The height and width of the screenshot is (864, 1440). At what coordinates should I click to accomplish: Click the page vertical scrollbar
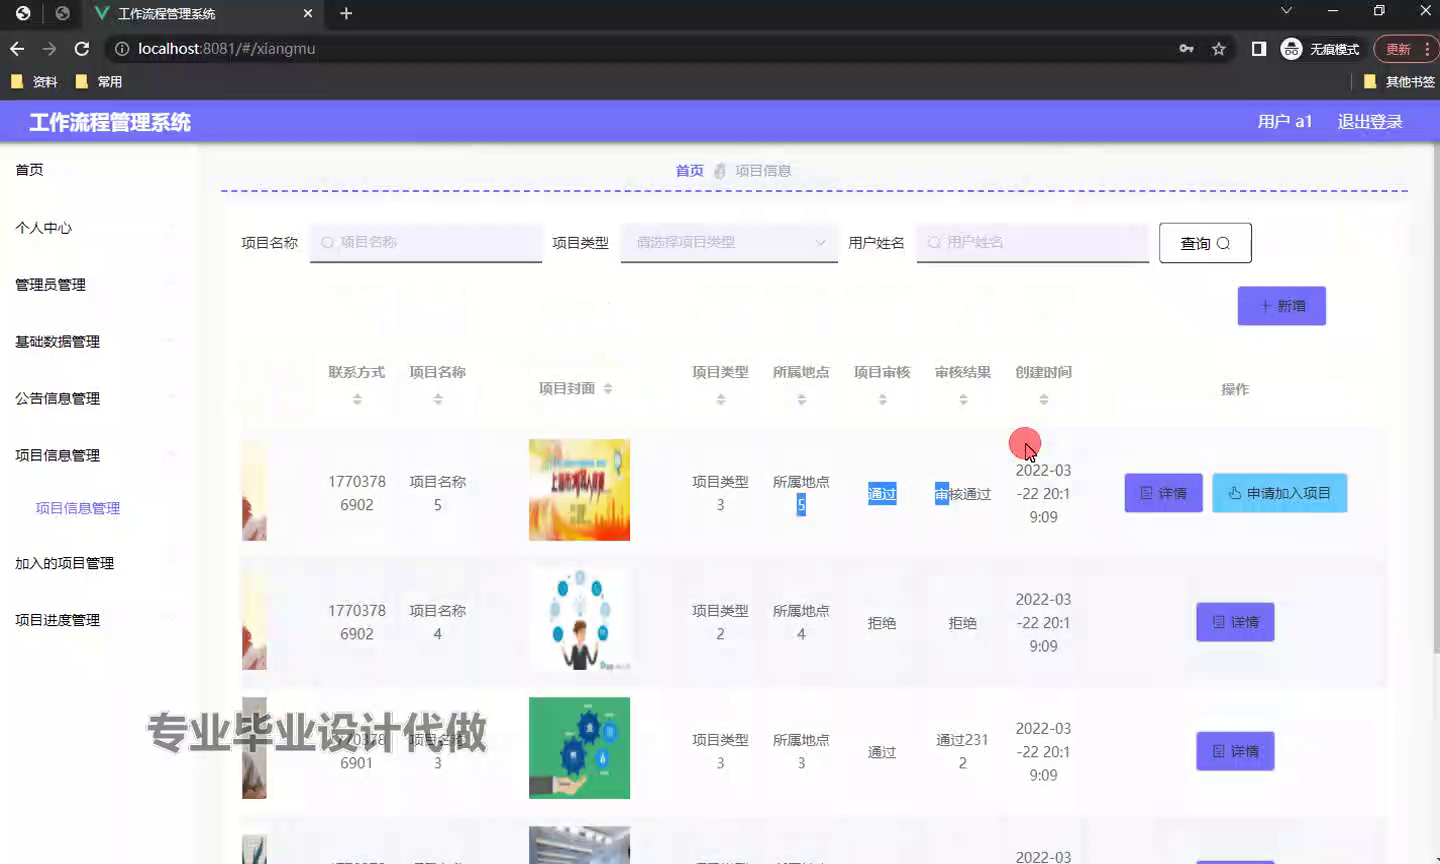coord(1435,400)
